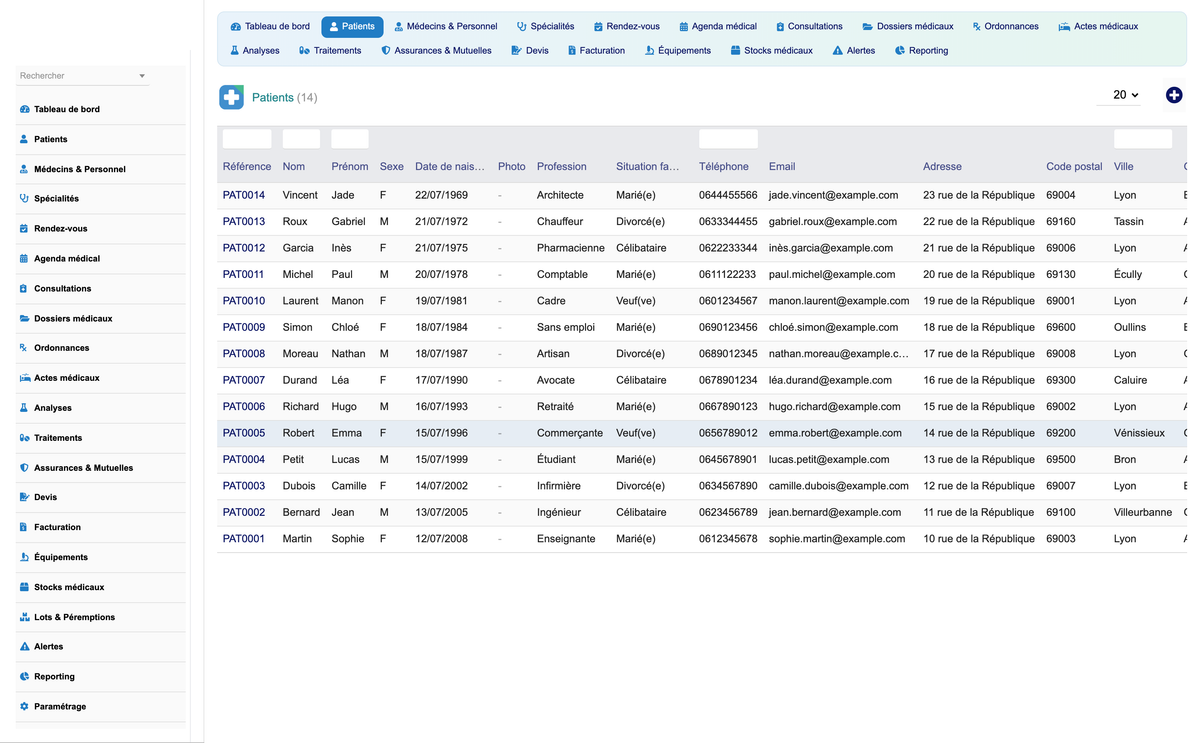Click Médecins & Personnel sidebar icon

point(24,169)
